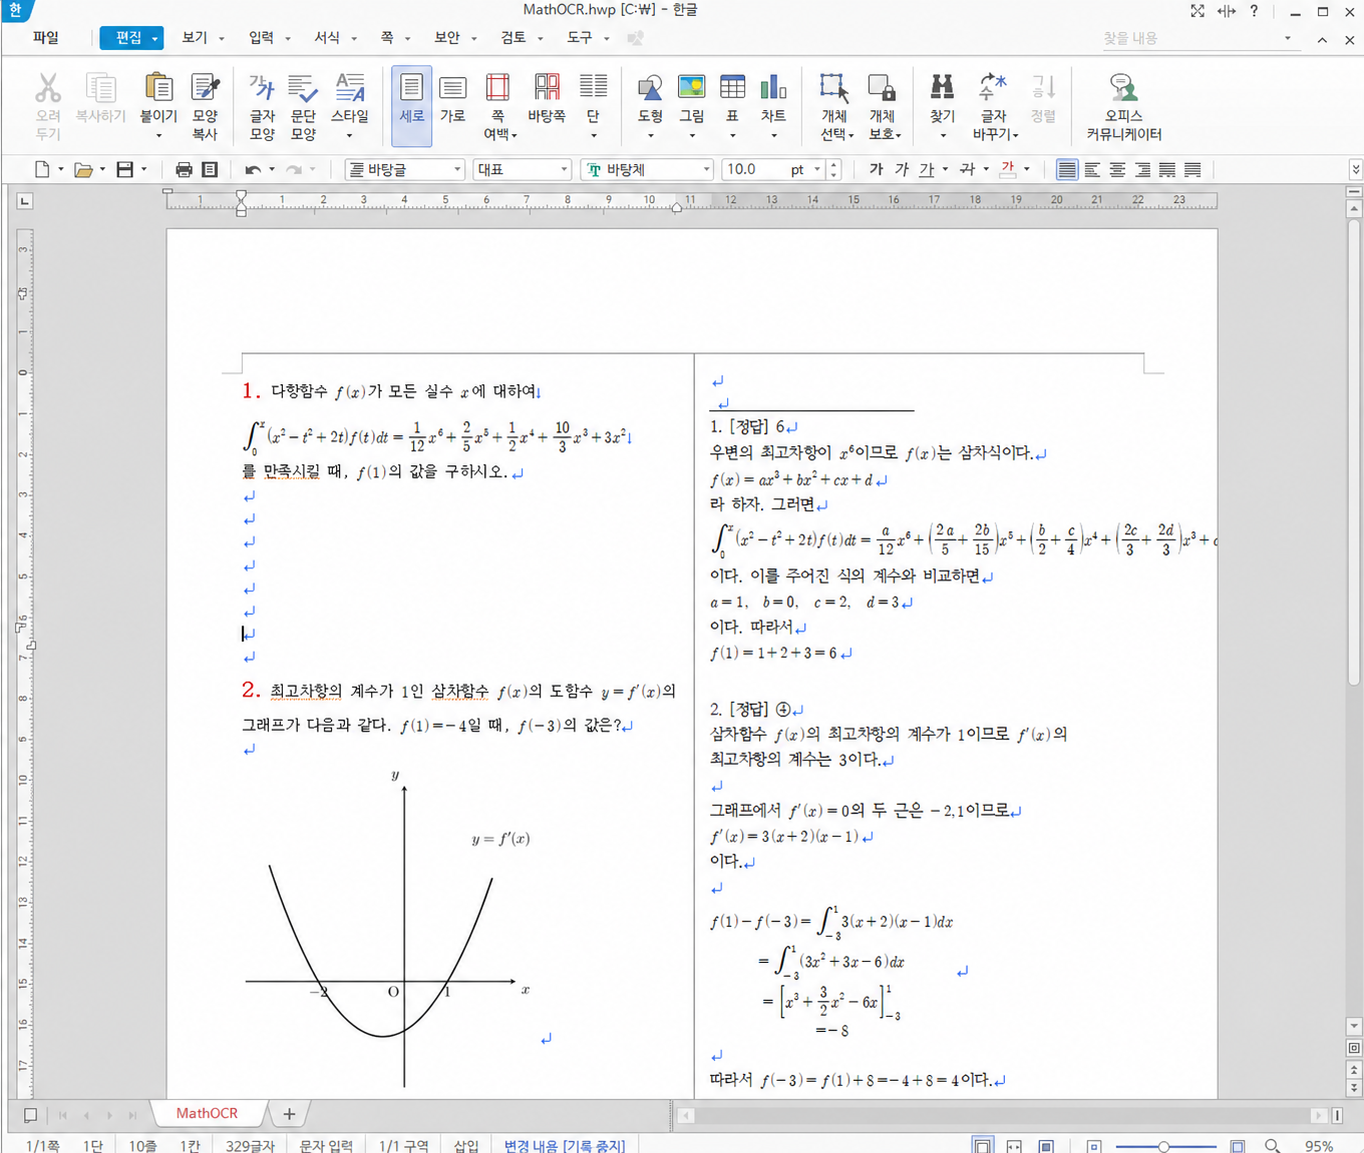1364x1153 pixels.
Task: Click the print icon in quick toolbar
Action: tap(184, 170)
